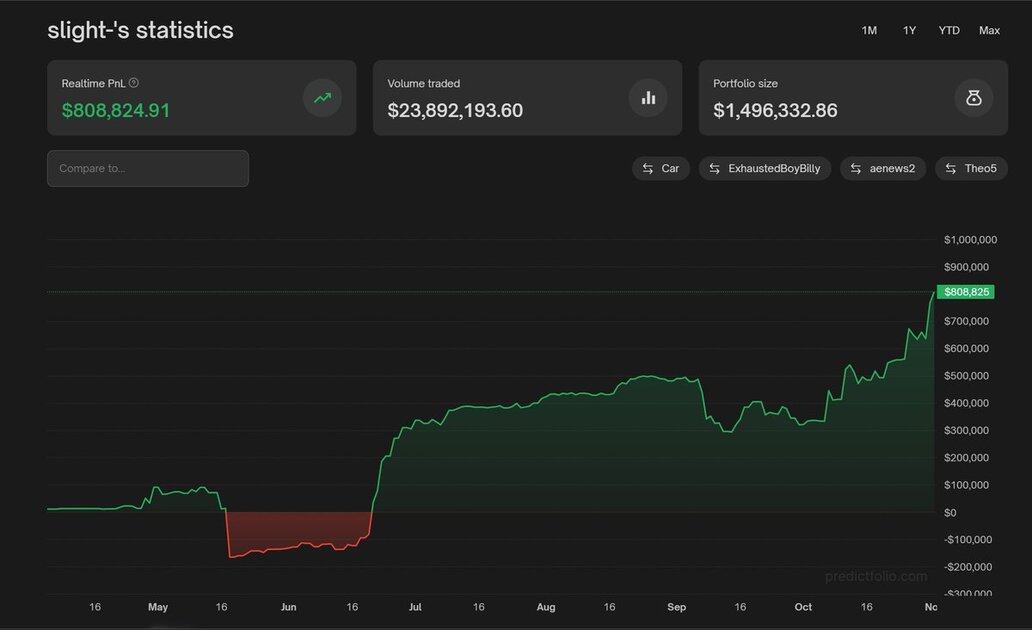The image size is (1032, 630).
Task: Click the $808,824.91 Realtime PnL value
Action: pyautogui.click(x=116, y=111)
